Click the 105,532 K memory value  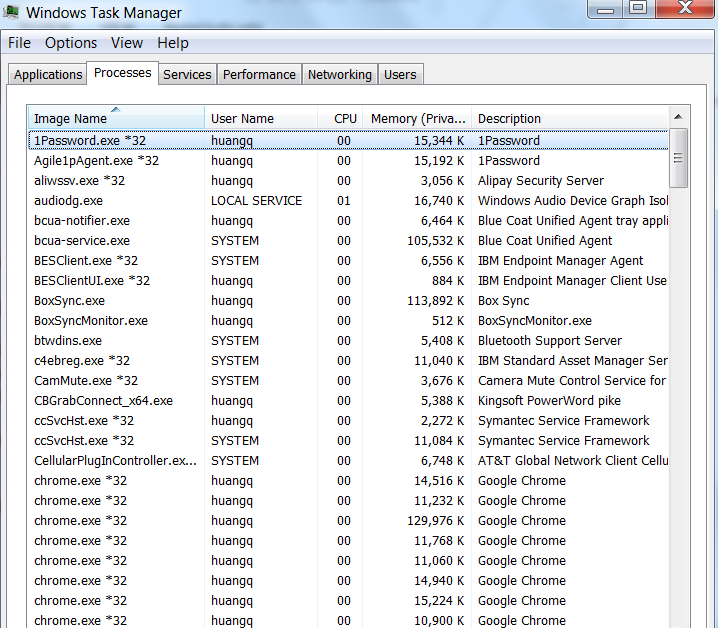coord(435,241)
